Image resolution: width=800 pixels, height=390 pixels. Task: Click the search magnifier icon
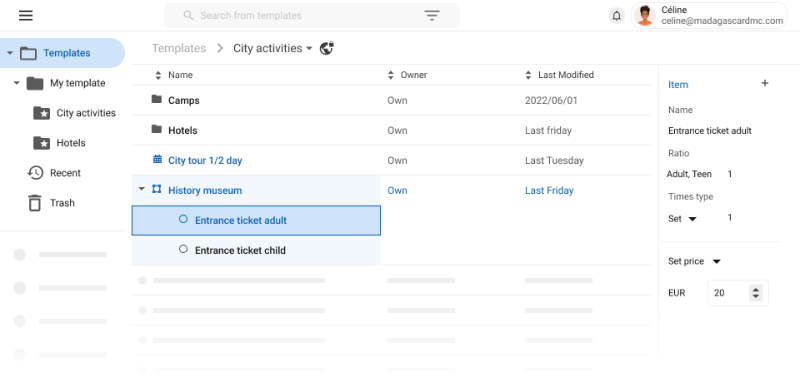(x=188, y=15)
